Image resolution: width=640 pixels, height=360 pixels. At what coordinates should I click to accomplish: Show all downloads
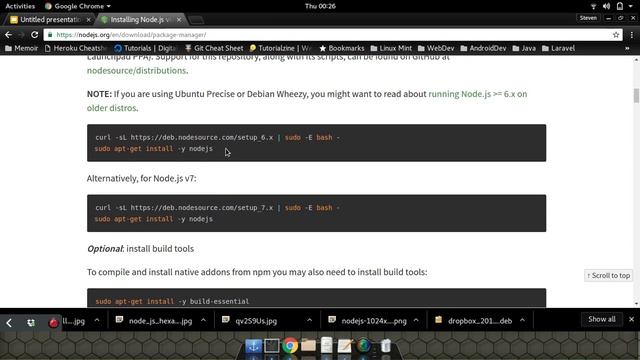coord(602,319)
